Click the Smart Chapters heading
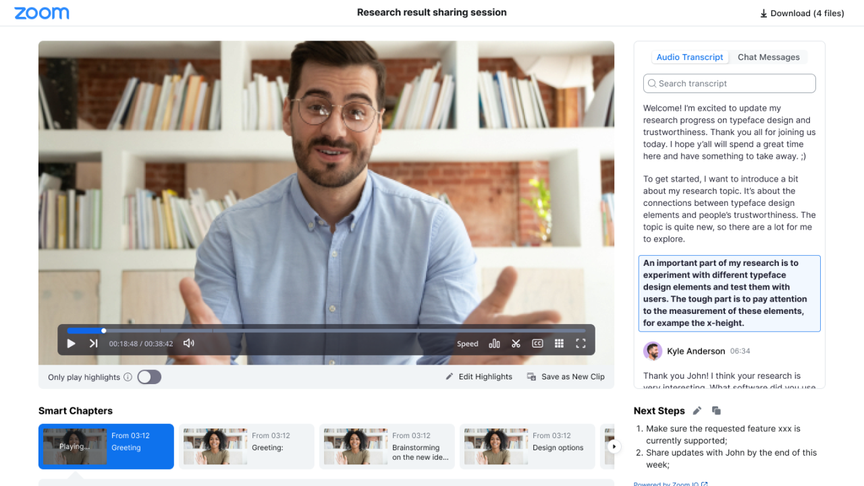Viewport: 864px width, 486px height. click(75, 411)
